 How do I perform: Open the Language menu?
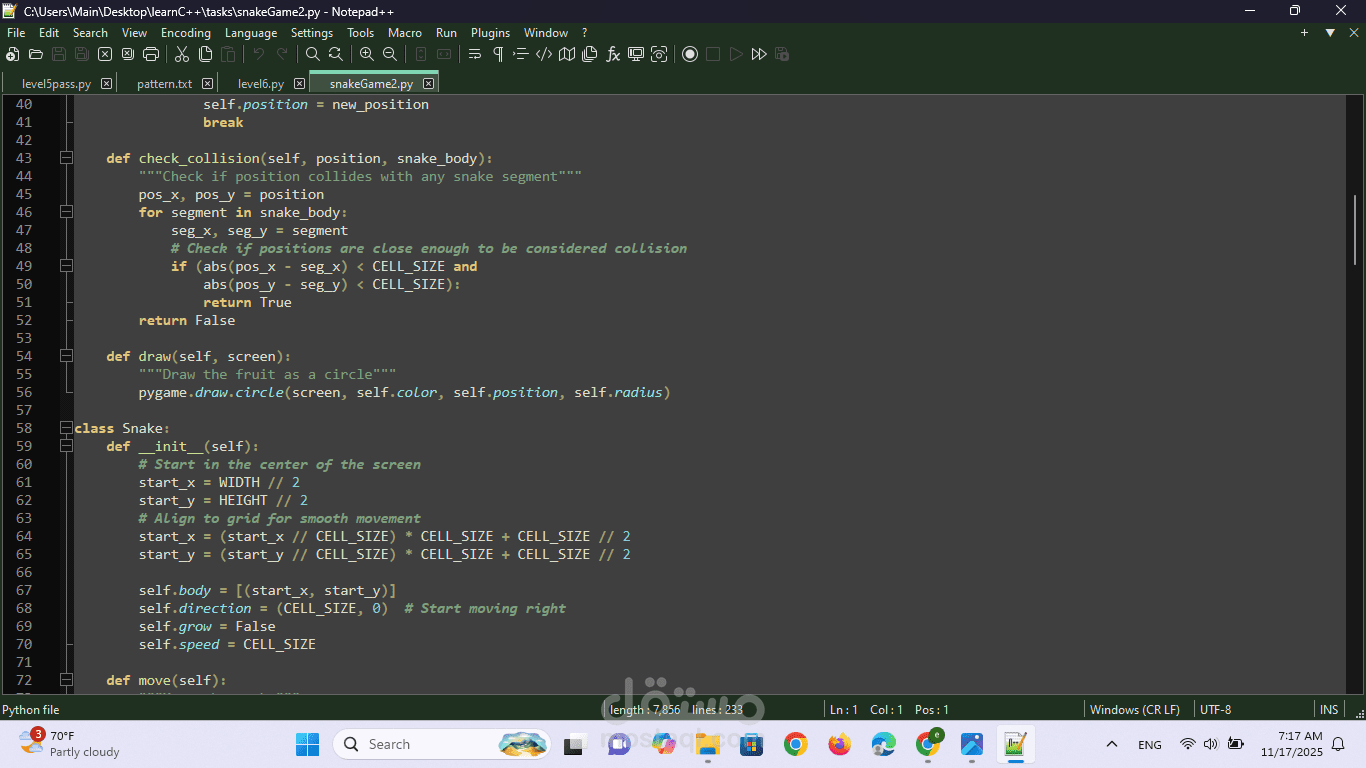[251, 33]
